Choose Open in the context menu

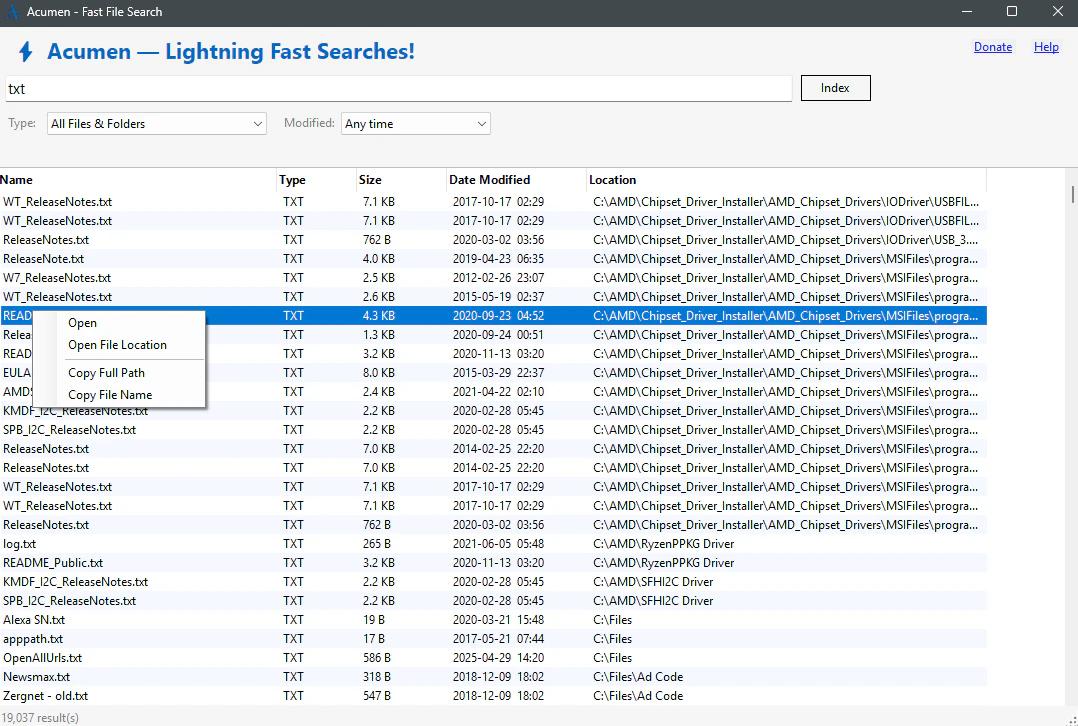click(82, 323)
